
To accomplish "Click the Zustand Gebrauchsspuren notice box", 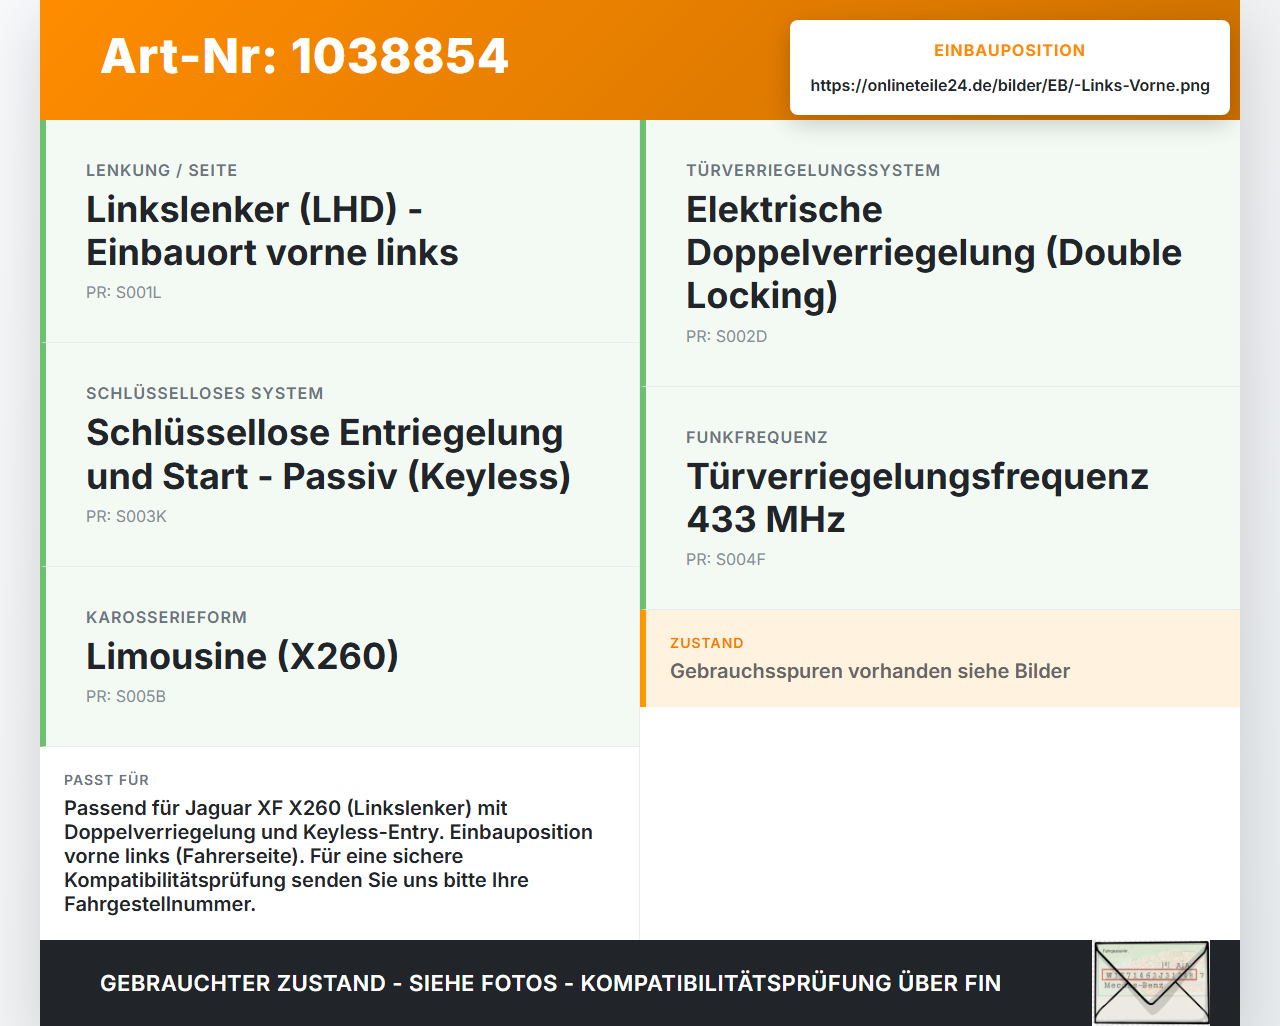I will pos(940,658).
